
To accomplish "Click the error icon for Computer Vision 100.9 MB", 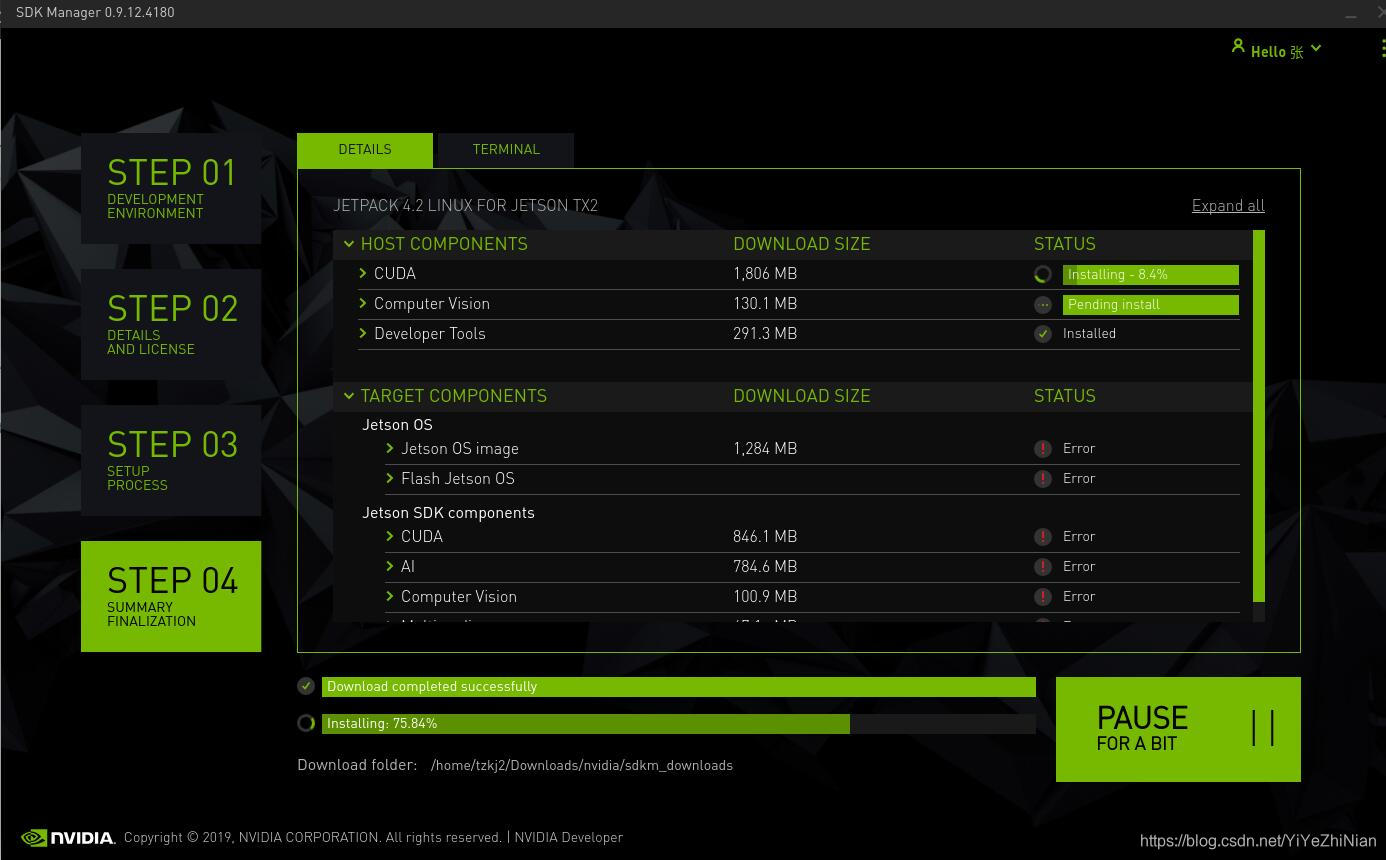I will [1043, 597].
